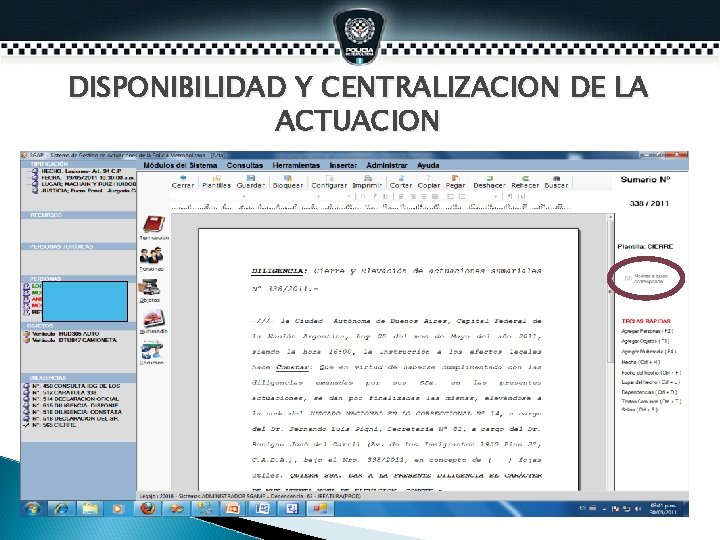The height and width of the screenshot is (540, 720).
Task: Select the HECHO tipificación tree row
Action: pos(81,171)
